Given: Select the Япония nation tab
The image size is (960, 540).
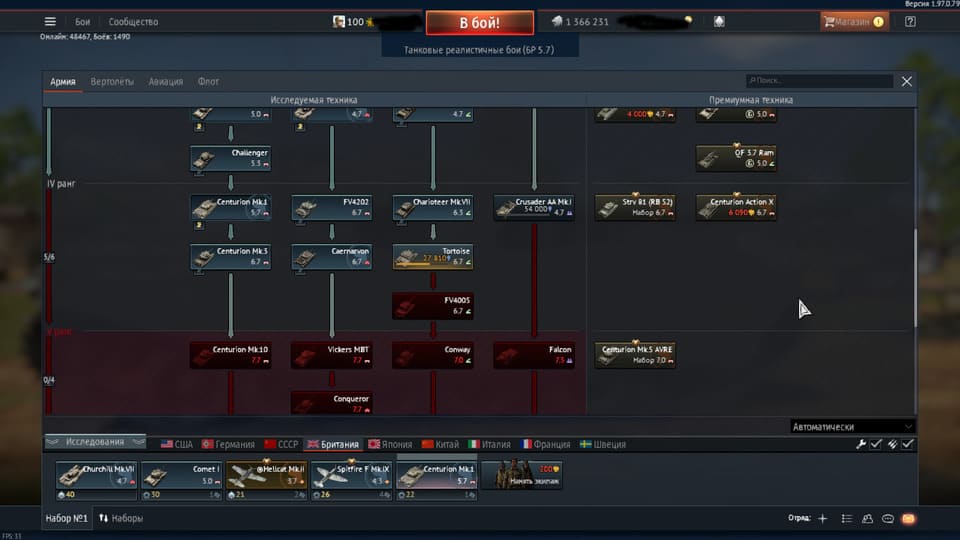Looking at the screenshot, I should point(390,444).
